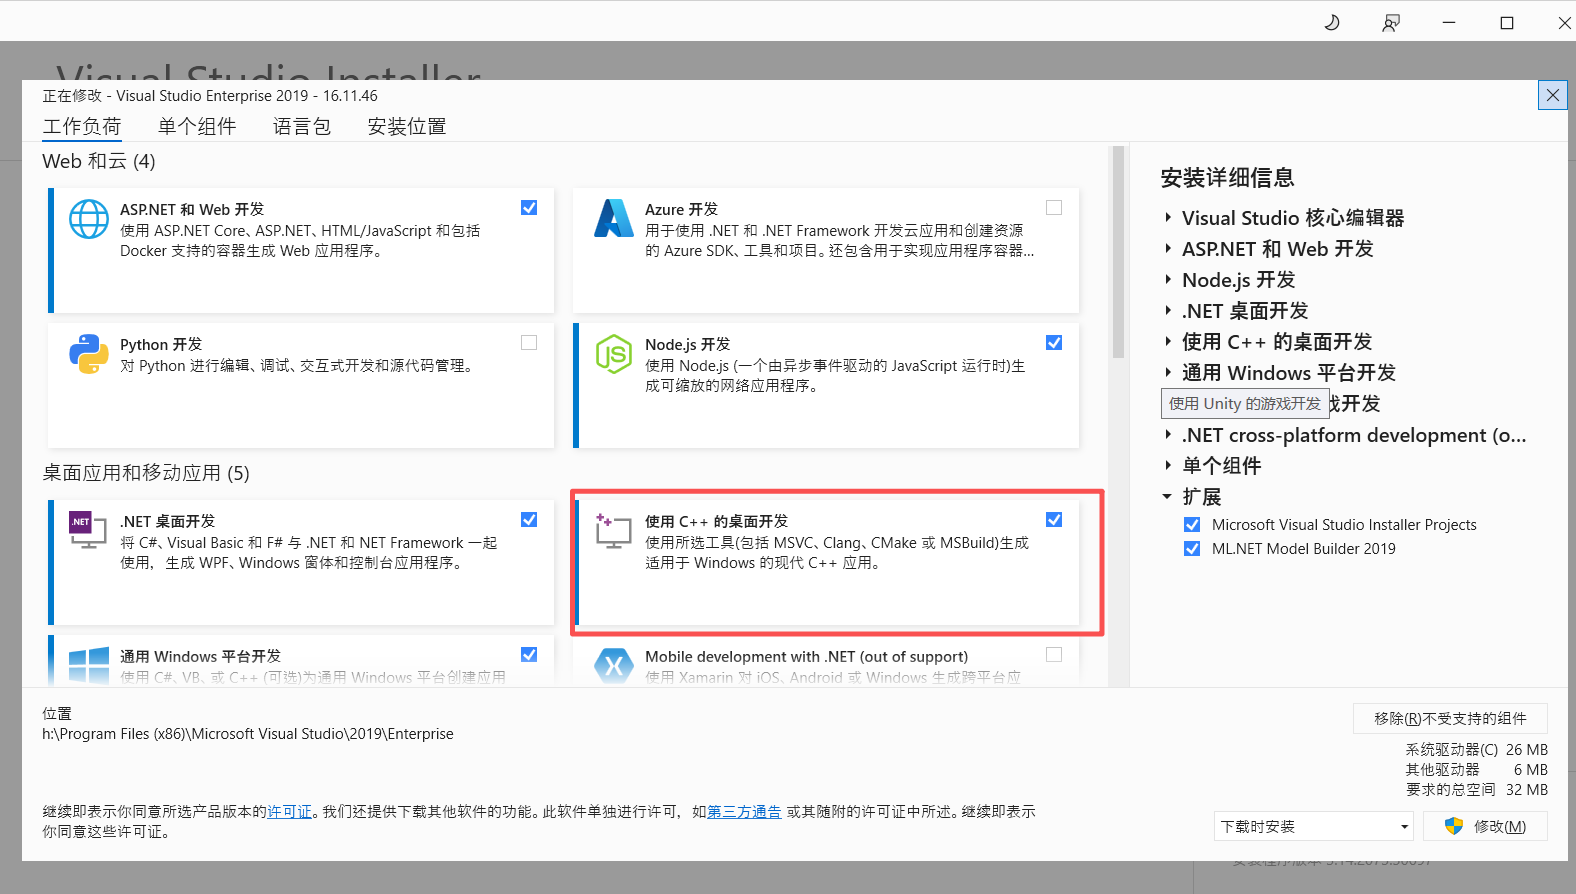The image size is (1576, 894).
Task: Click the Node.js workload logo icon
Action: coord(613,354)
